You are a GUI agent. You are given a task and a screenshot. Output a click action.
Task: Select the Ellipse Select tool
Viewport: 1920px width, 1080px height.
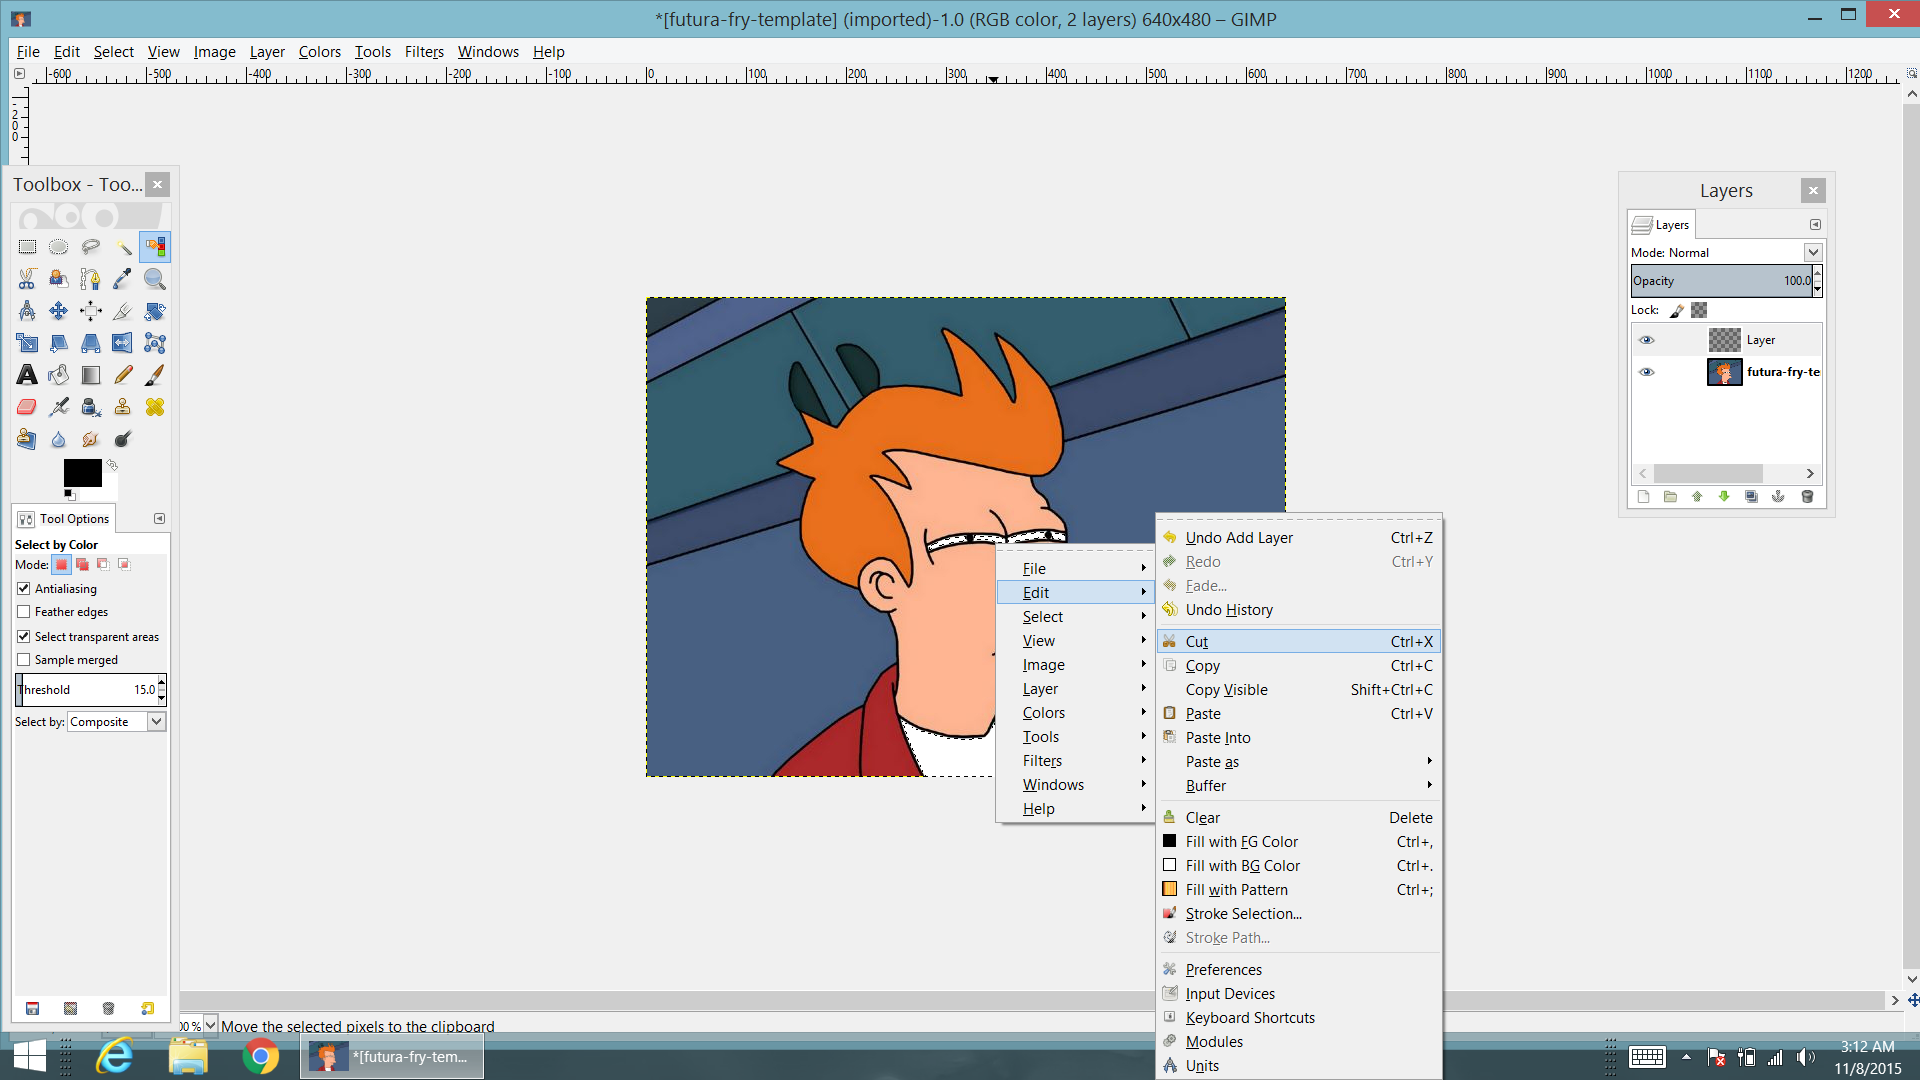tap(59, 247)
